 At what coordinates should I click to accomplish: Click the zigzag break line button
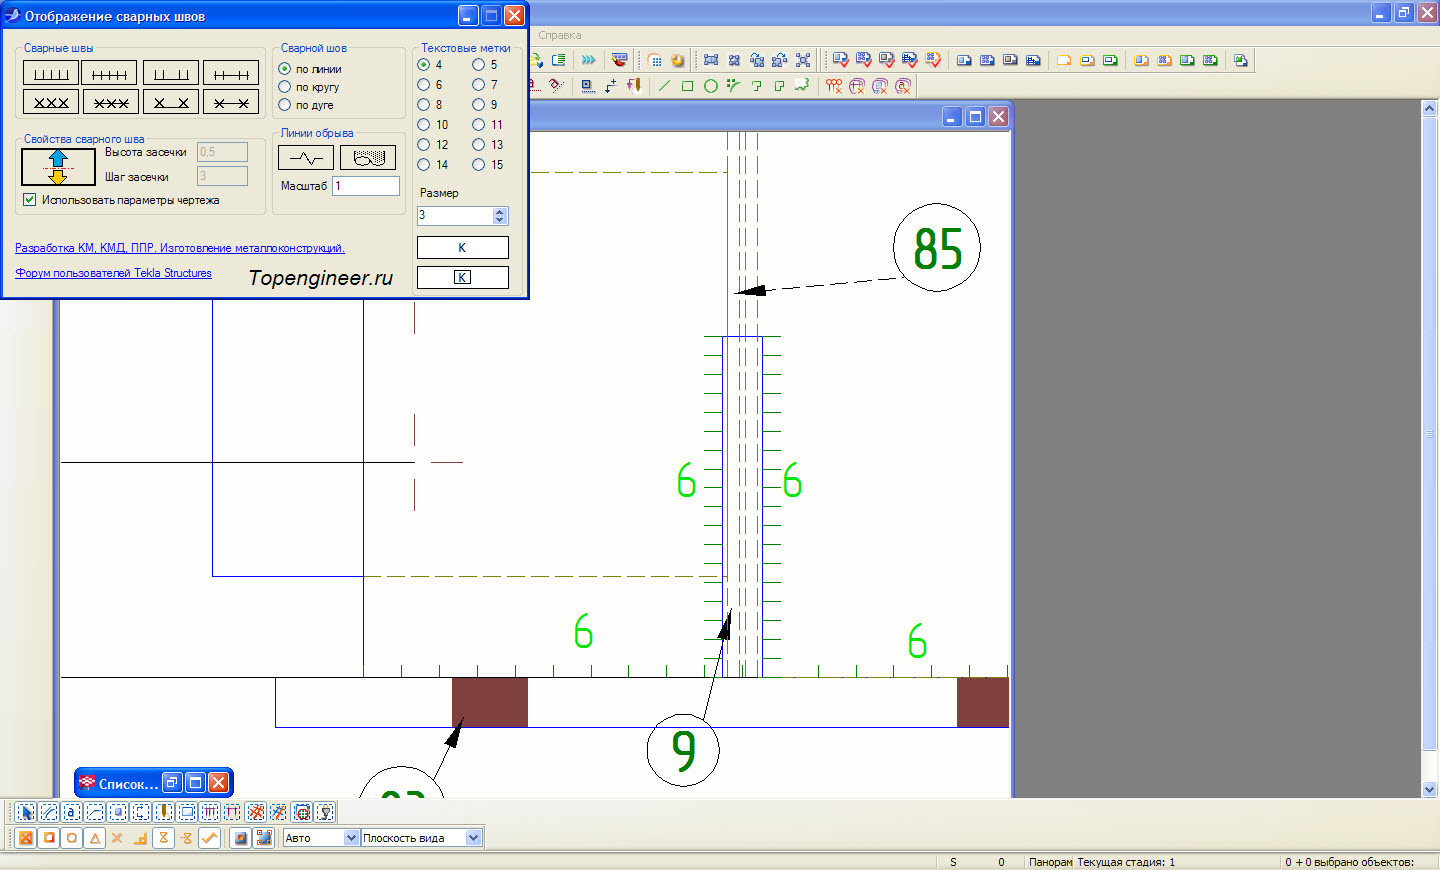click(x=305, y=158)
